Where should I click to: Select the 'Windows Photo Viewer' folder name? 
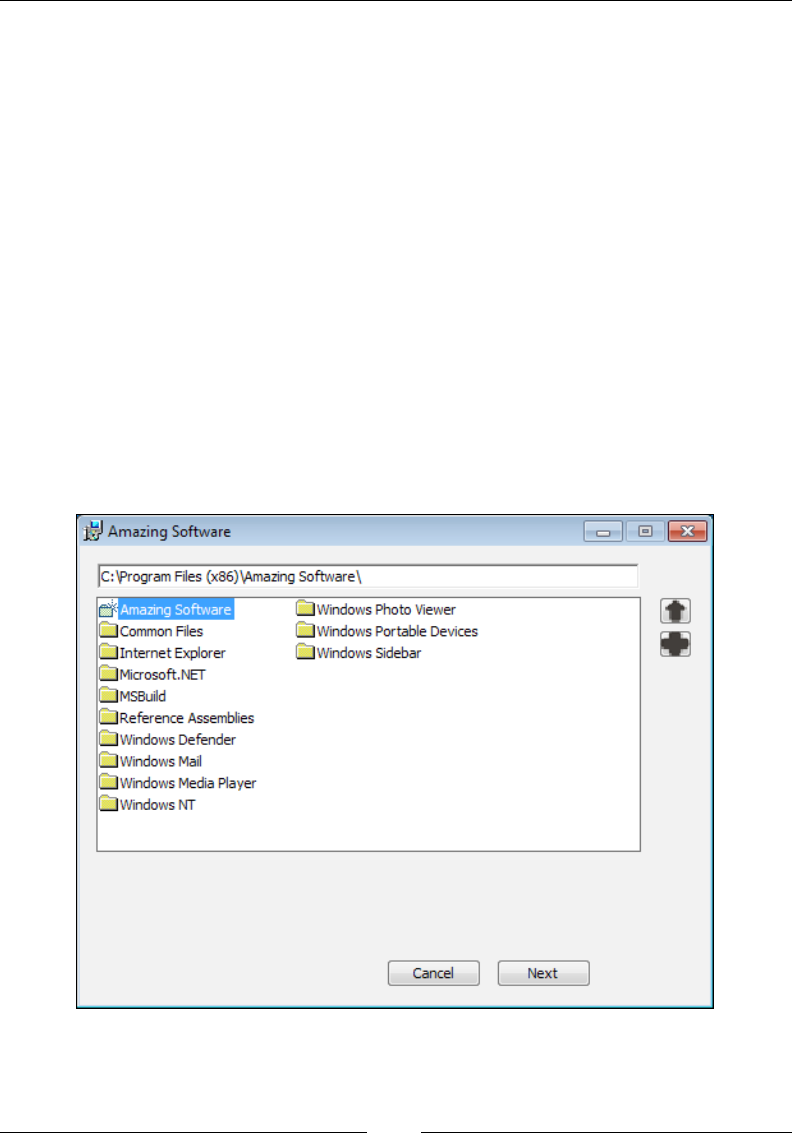[385, 610]
